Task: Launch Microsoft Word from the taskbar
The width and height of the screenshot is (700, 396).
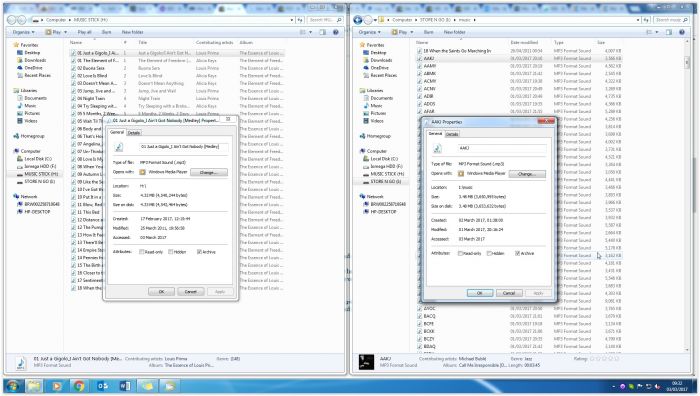Action: [125, 386]
